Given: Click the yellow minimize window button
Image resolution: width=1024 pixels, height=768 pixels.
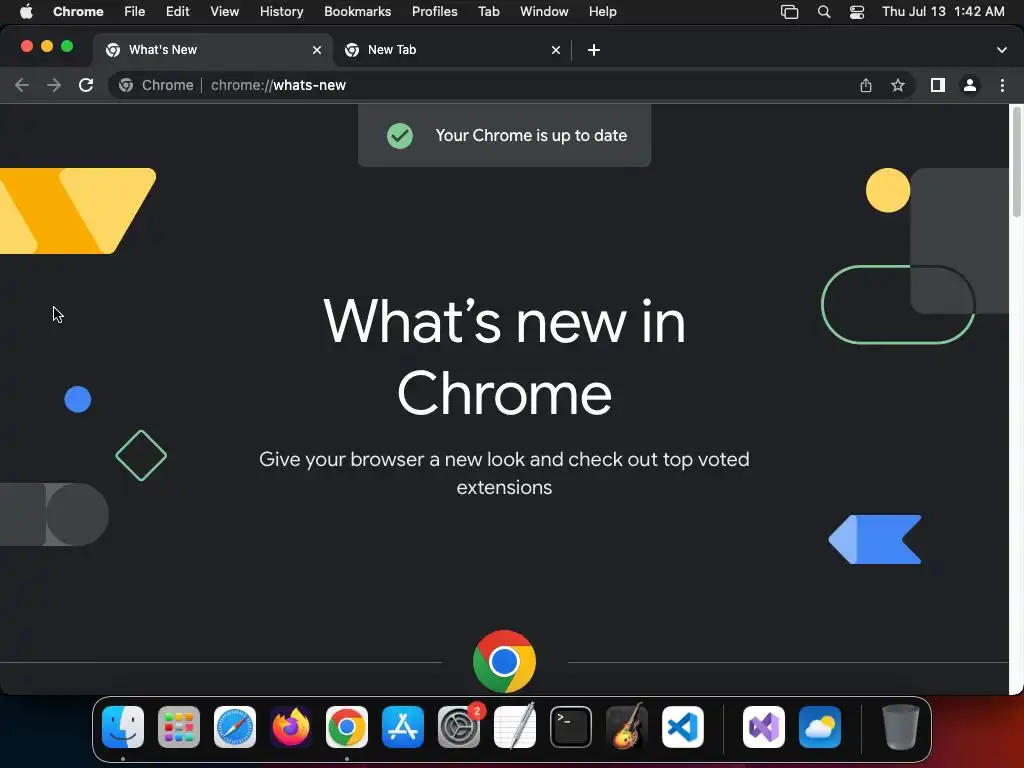Looking at the screenshot, I should point(47,46).
